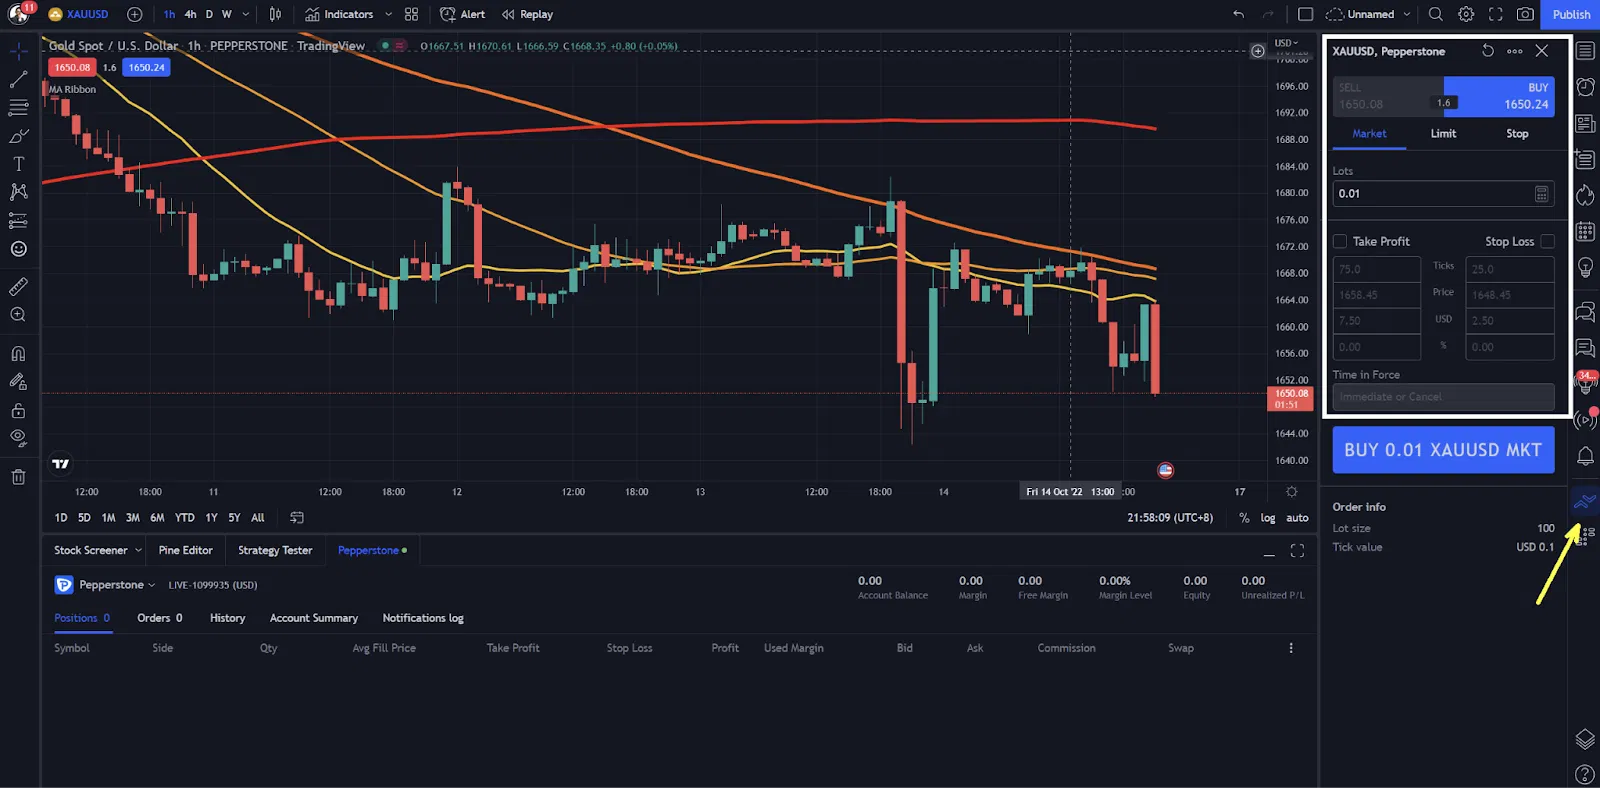Viewport: 1600px width, 788px height.
Task: Open the Account Summary tab
Action: 314,618
